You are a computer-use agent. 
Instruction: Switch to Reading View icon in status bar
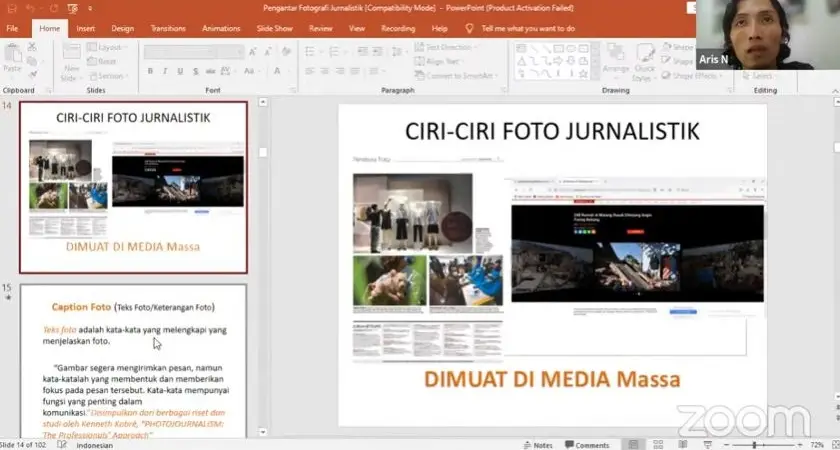pos(683,445)
